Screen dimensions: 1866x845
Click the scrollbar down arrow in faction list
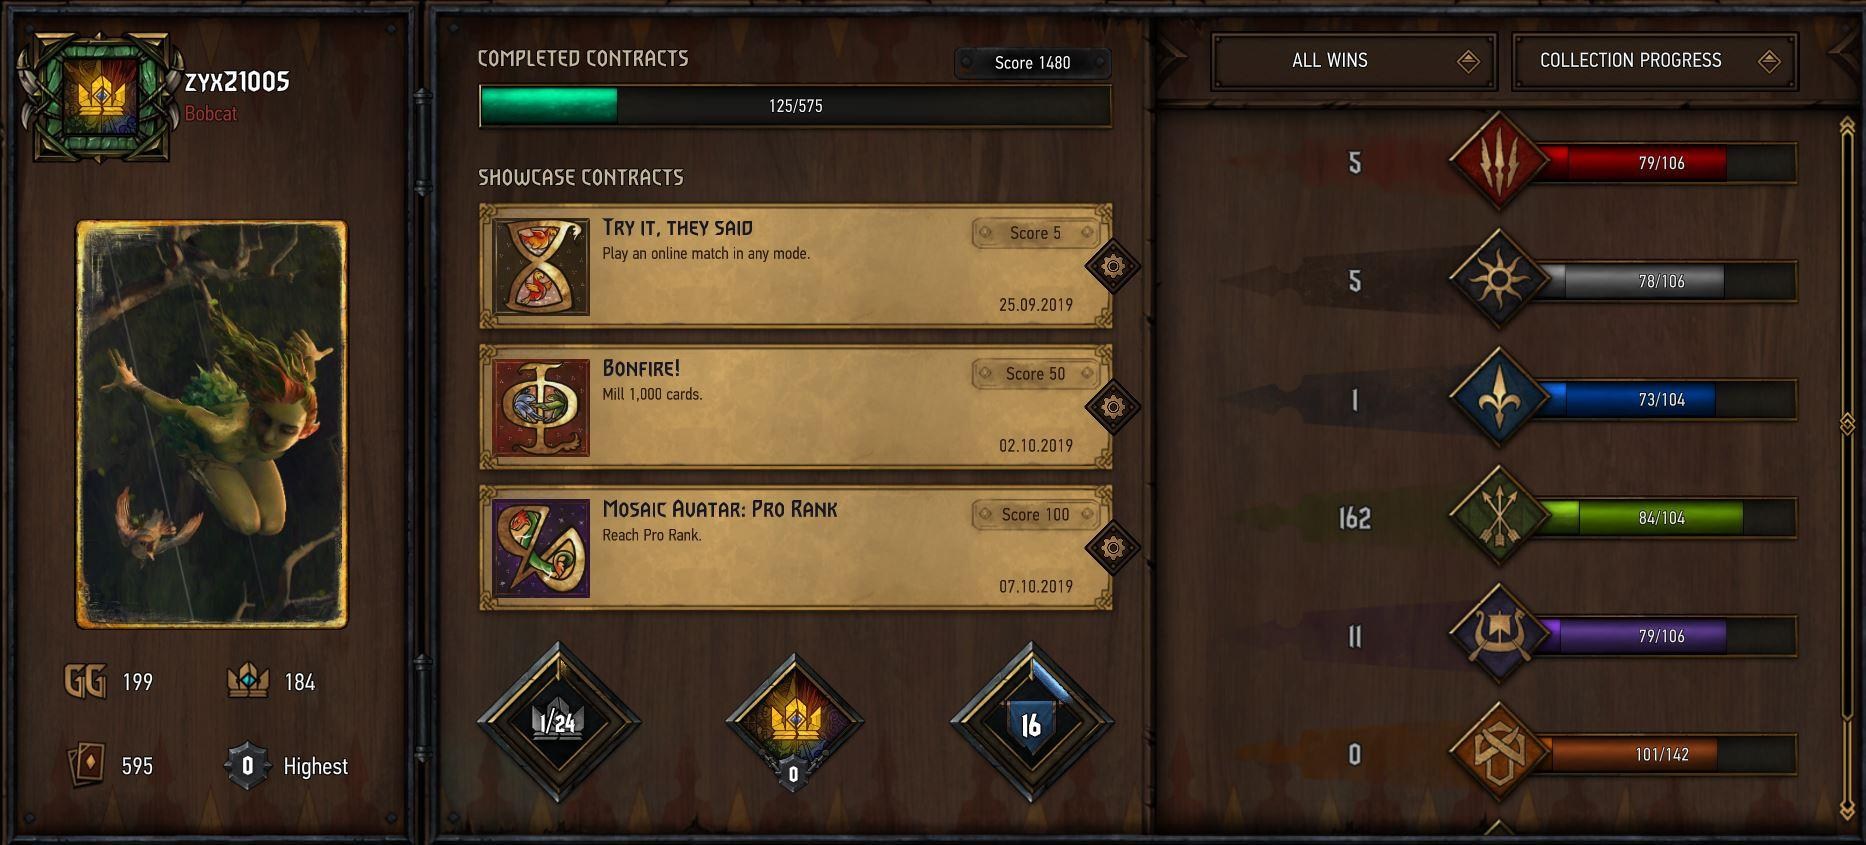tap(1847, 808)
